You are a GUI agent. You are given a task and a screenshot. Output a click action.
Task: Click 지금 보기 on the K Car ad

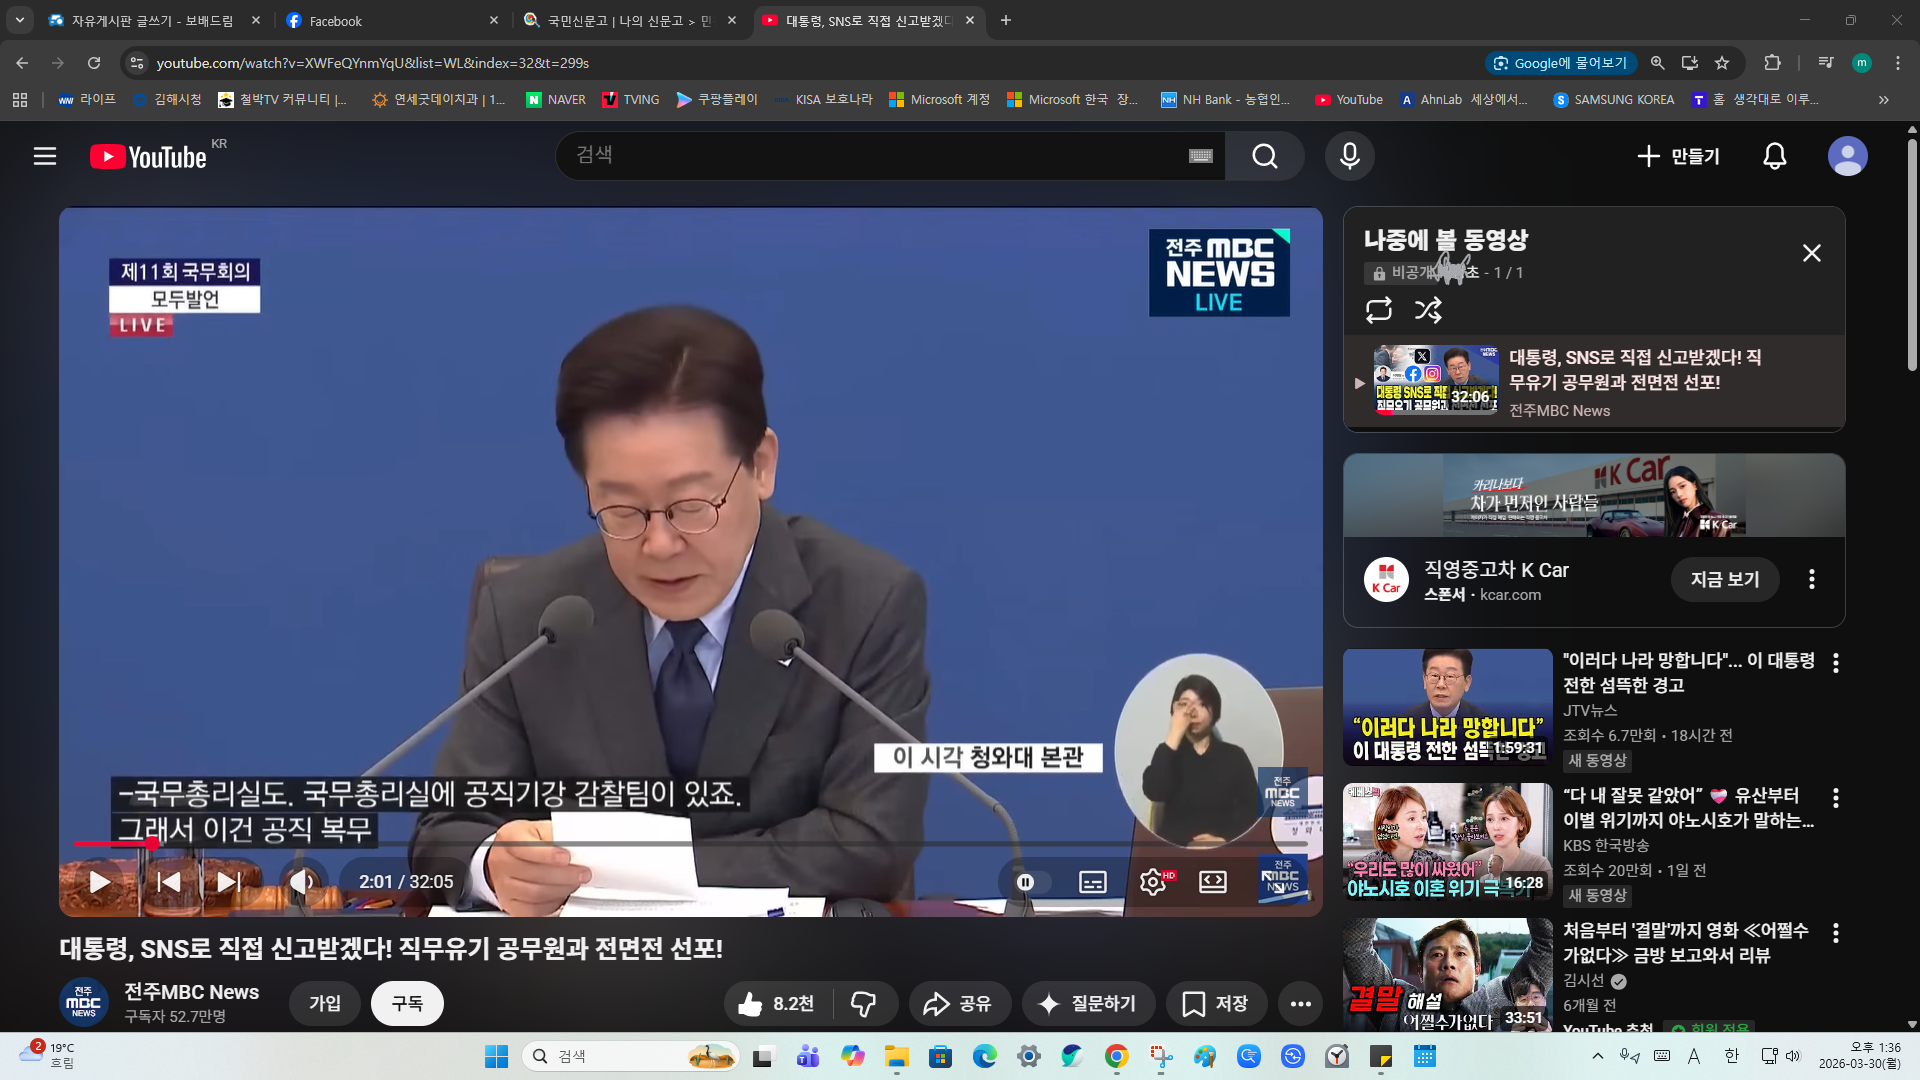1725,579
